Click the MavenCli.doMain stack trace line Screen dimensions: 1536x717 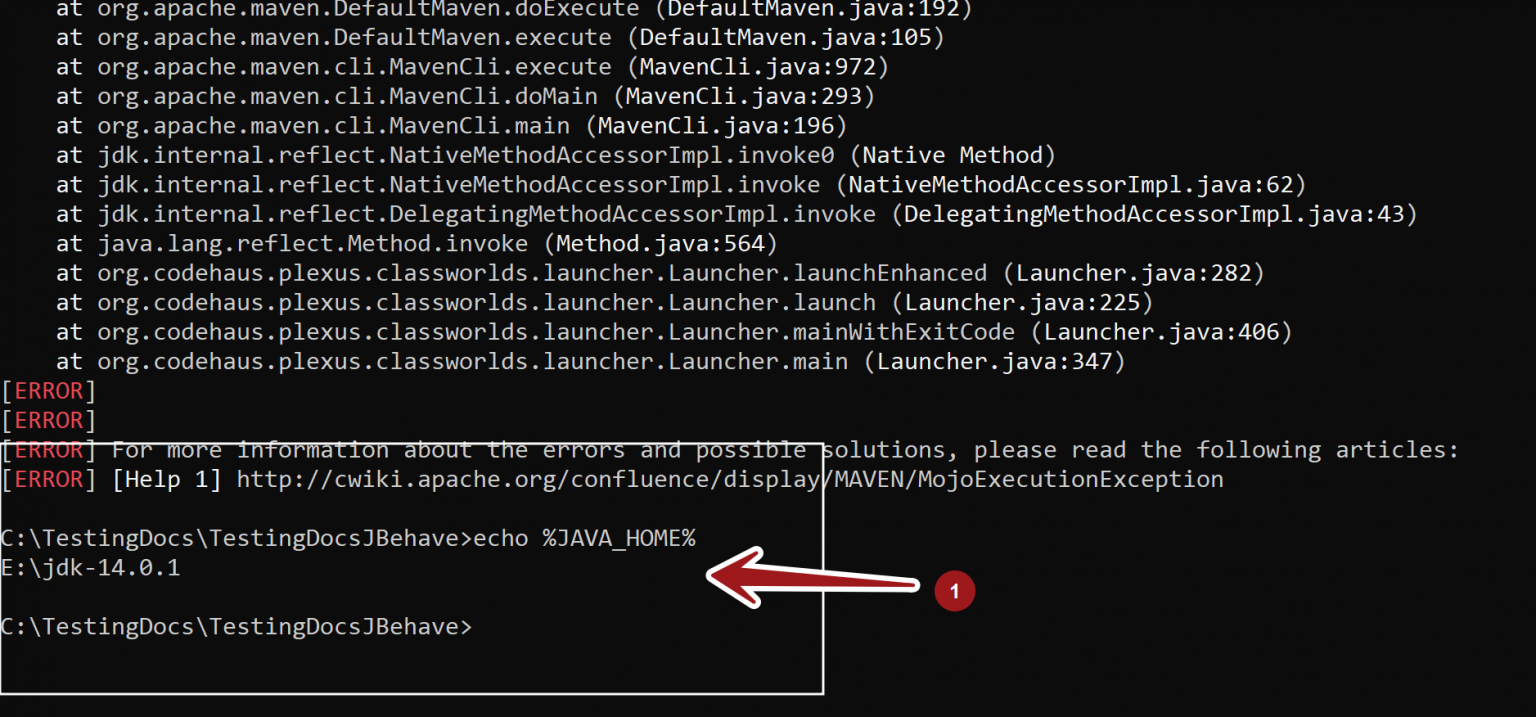(348, 97)
